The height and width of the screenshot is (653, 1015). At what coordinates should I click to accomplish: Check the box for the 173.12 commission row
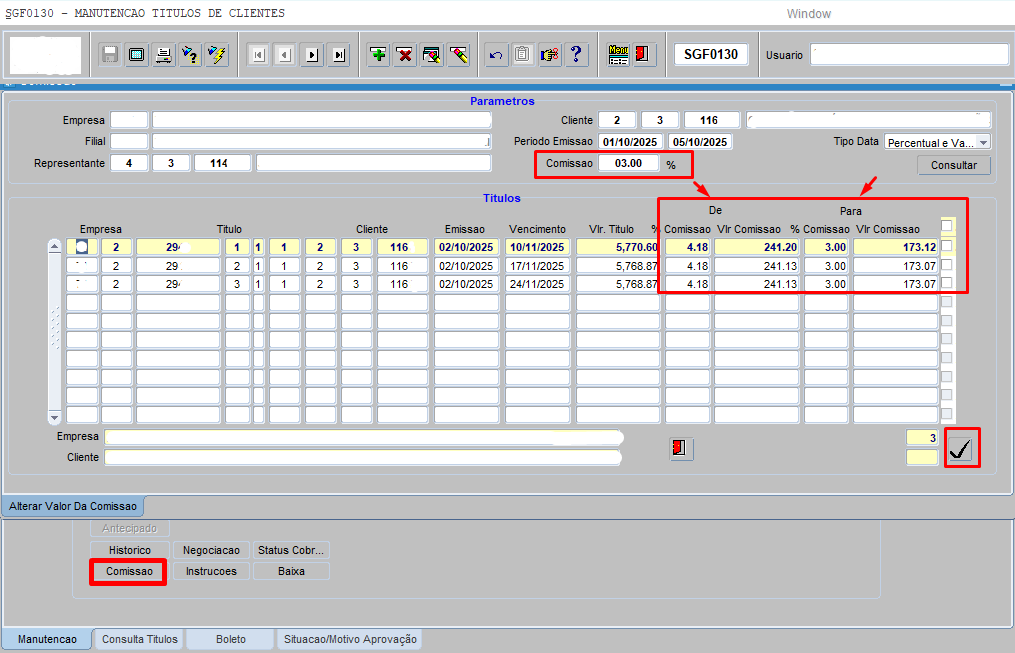pos(947,246)
